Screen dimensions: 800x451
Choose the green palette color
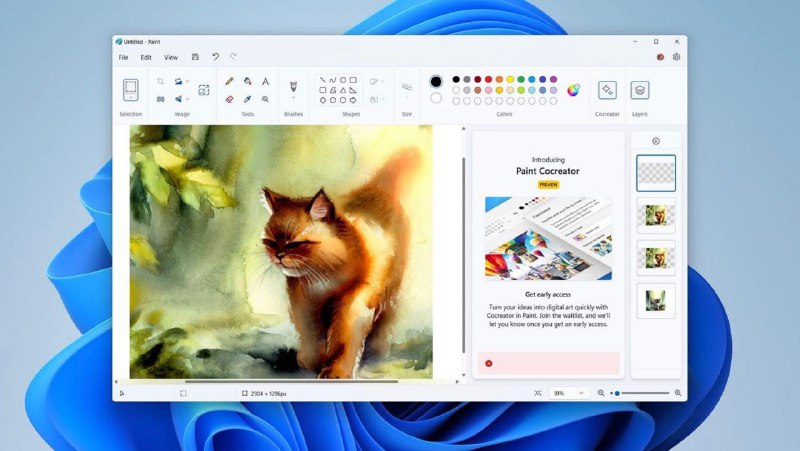tap(521, 80)
